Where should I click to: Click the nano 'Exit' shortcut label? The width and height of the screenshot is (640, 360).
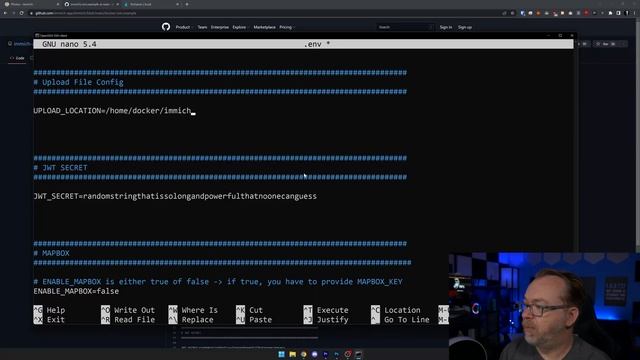pyautogui.click(x=56, y=320)
